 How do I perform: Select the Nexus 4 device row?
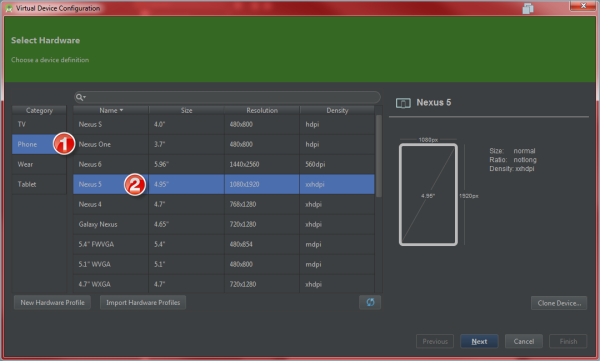(224, 204)
